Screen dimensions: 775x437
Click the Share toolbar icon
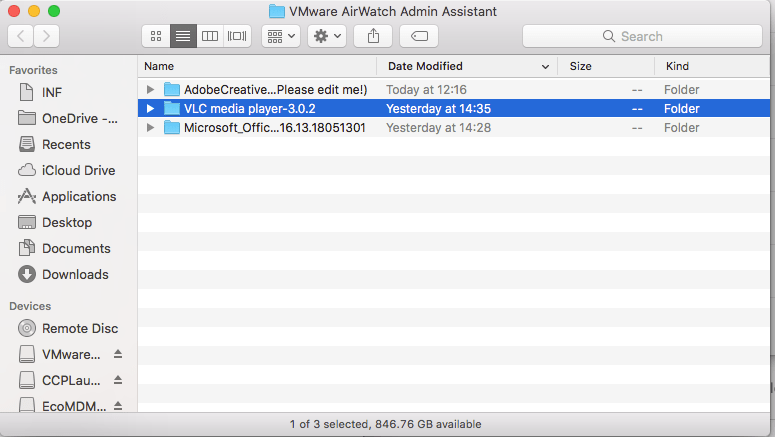click(373, 36)
